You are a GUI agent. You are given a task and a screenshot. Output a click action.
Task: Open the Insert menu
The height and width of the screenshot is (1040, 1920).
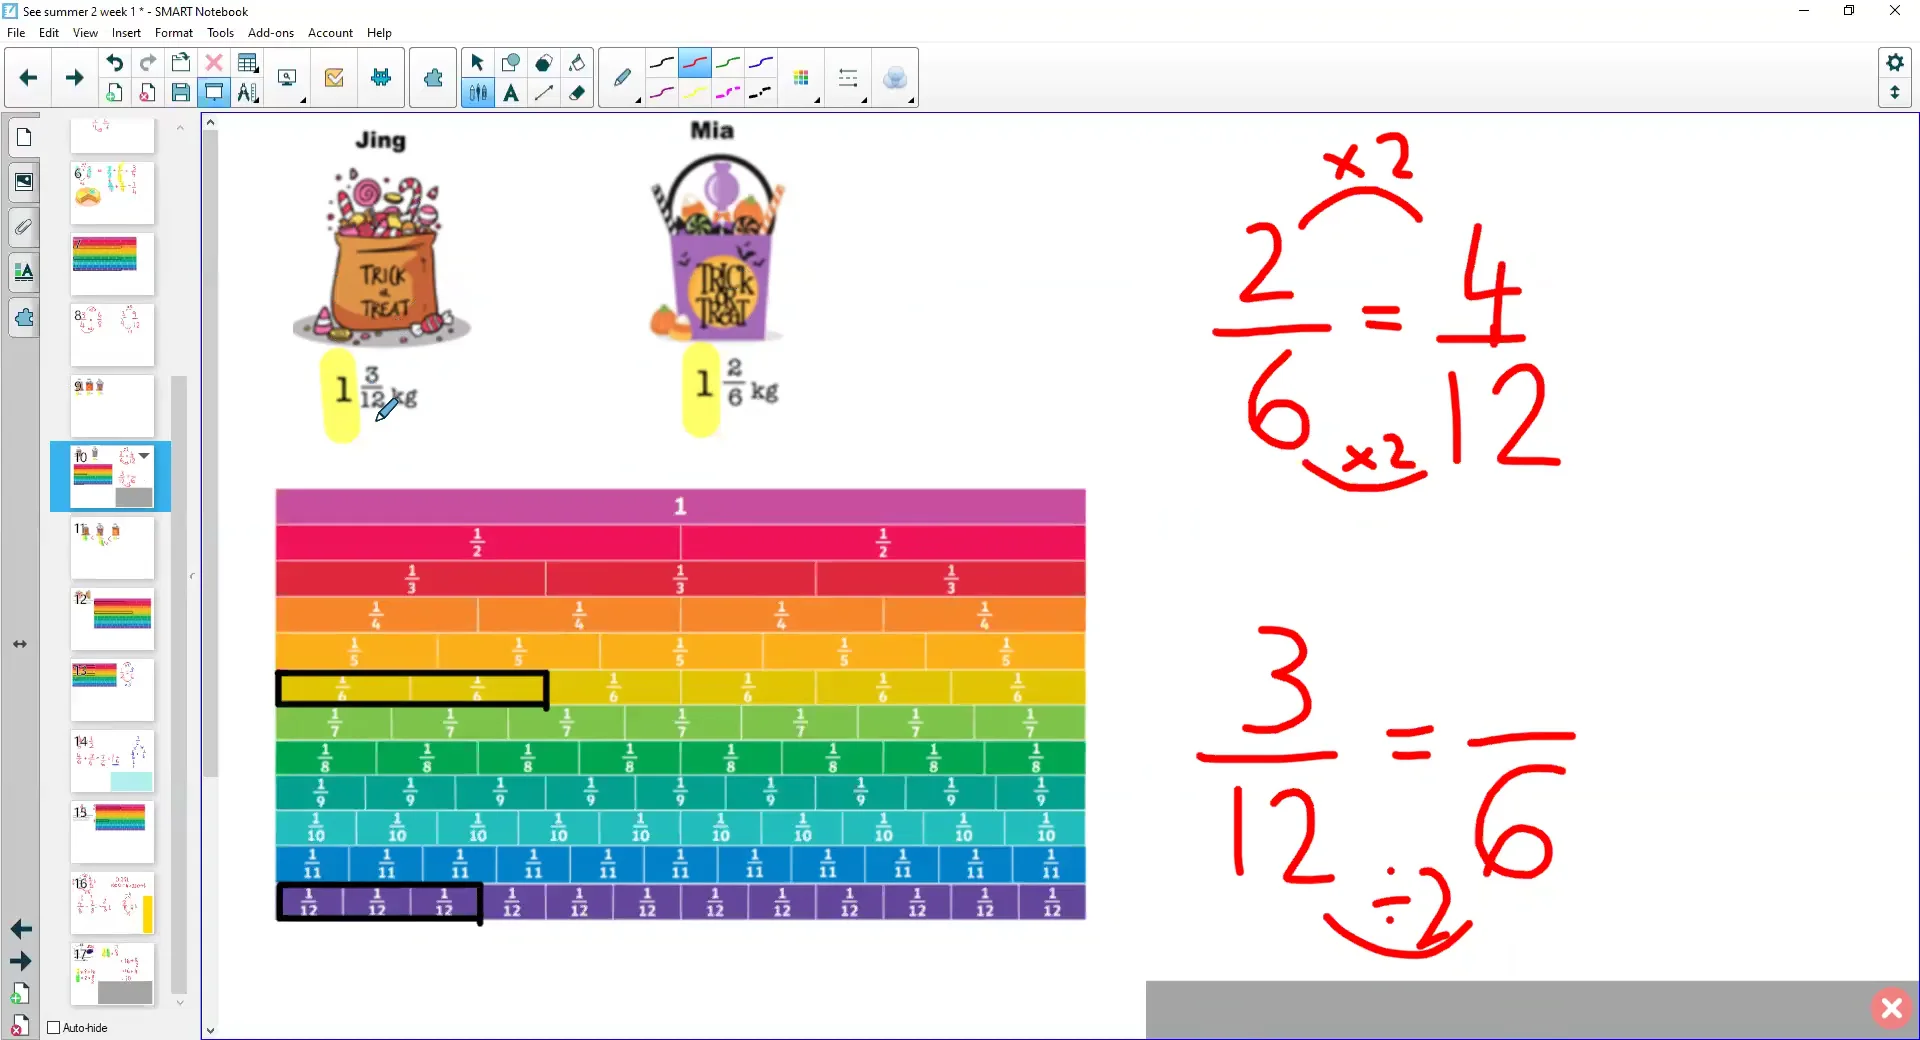(126, 33)
